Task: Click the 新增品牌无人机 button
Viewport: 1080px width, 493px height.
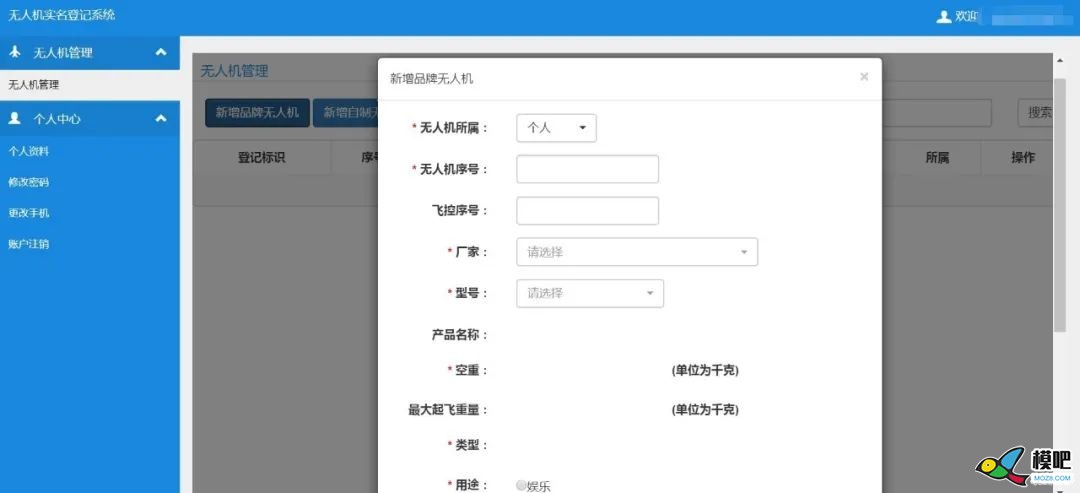Action: (258, 113)
